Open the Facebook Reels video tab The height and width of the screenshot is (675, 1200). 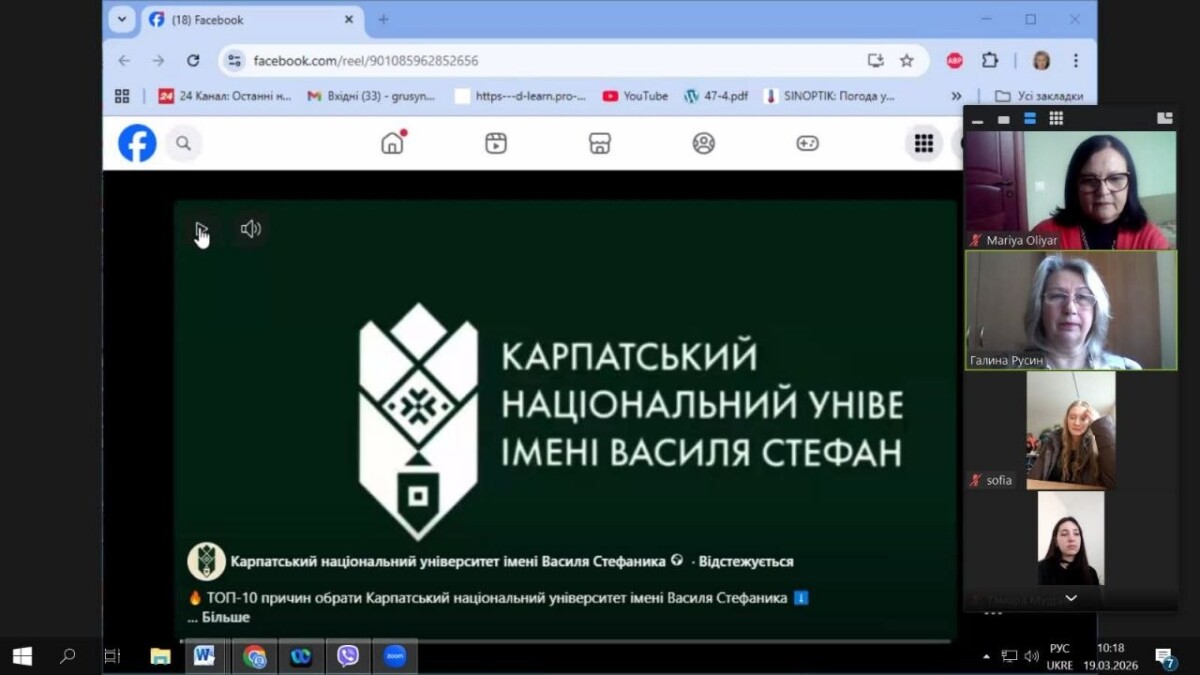tap(496, 143)
